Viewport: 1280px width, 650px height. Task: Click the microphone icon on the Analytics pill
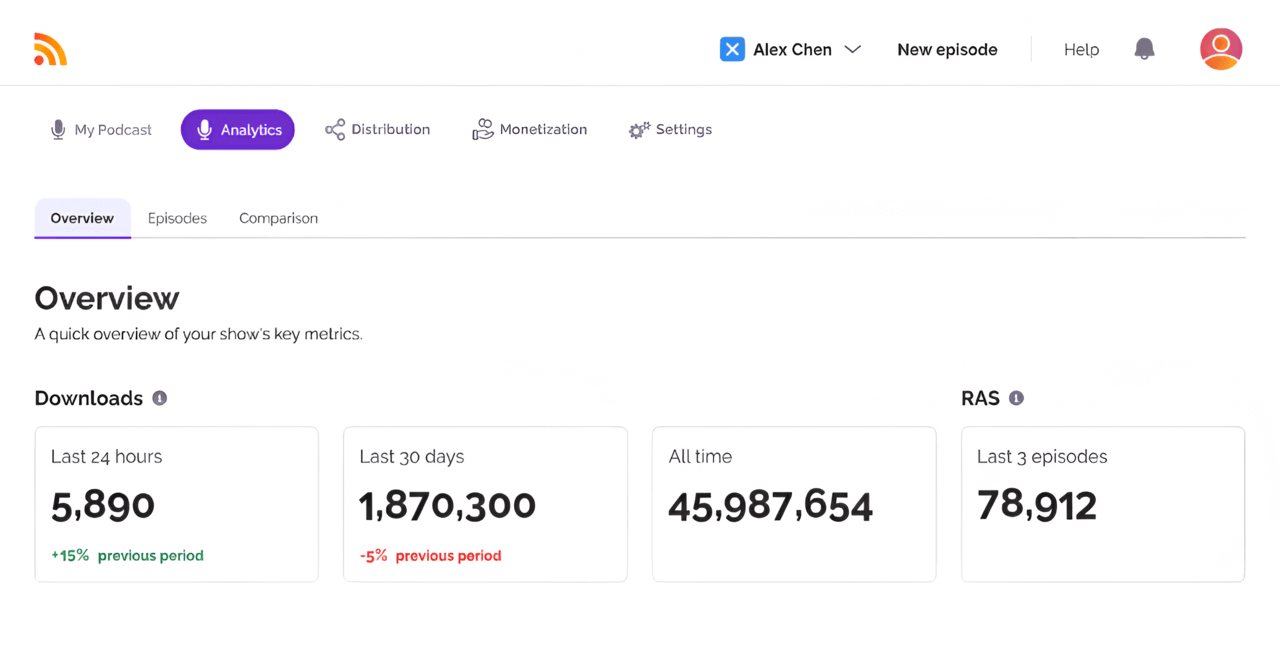[205, 129]
